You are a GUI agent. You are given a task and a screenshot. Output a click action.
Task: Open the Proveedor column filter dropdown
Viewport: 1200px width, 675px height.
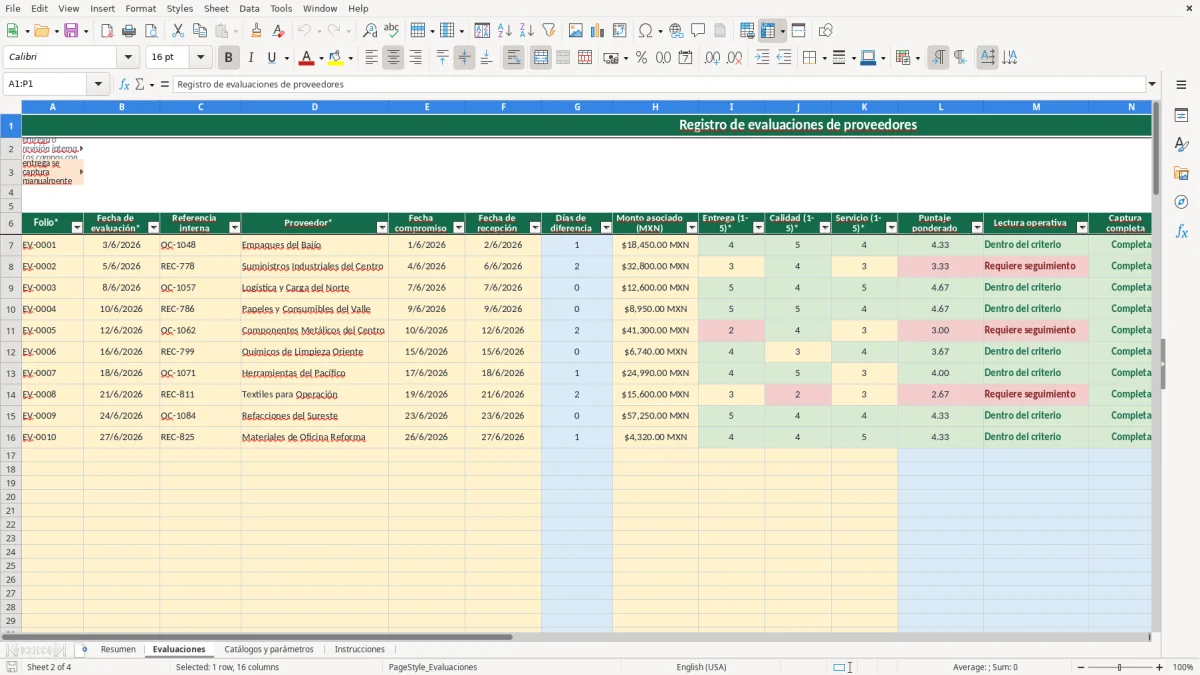pos(381,228)
